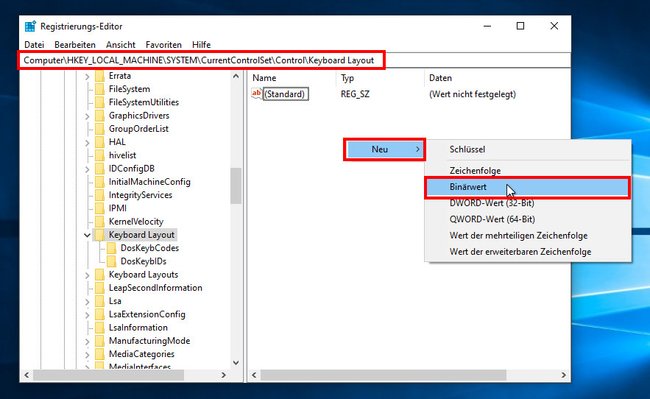This screenshot has height=399, width=650.
Task: Click the tree pane scroll down arrow
Action: click(x=236, y=363)
